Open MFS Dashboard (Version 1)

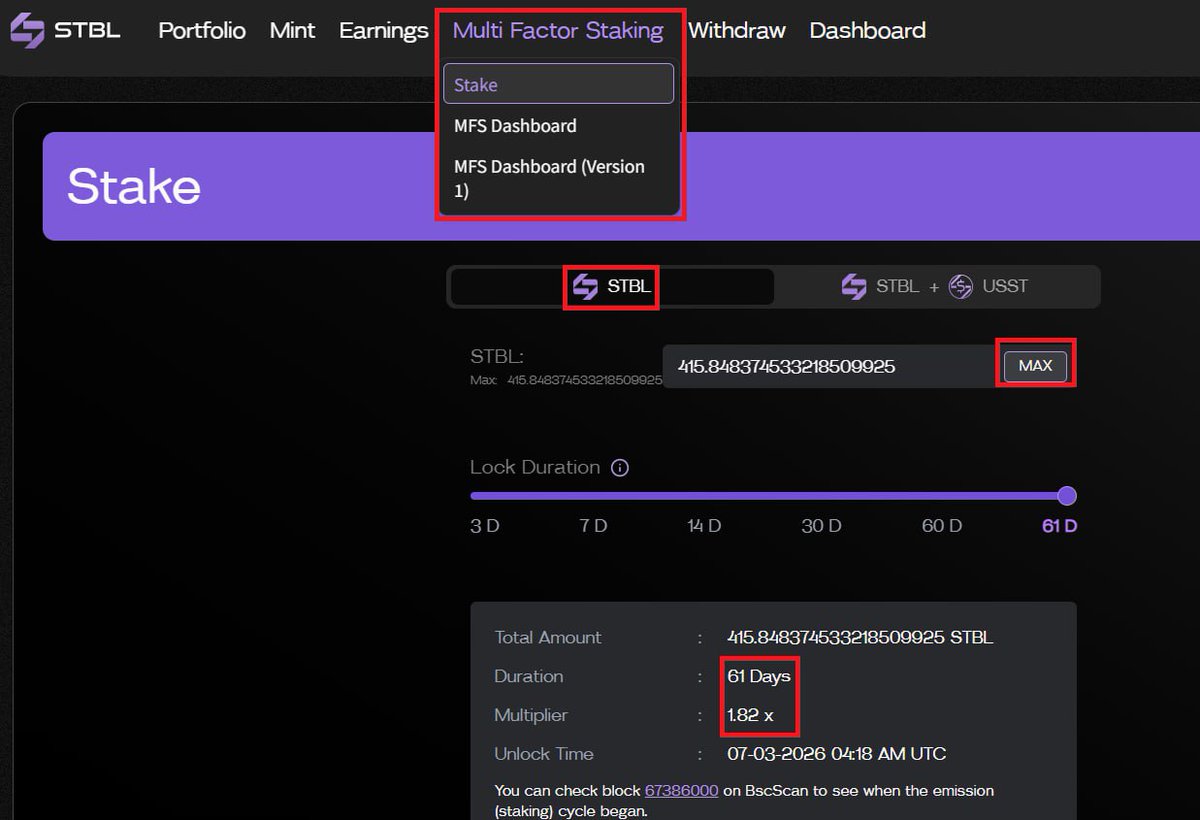click(549, 178)
